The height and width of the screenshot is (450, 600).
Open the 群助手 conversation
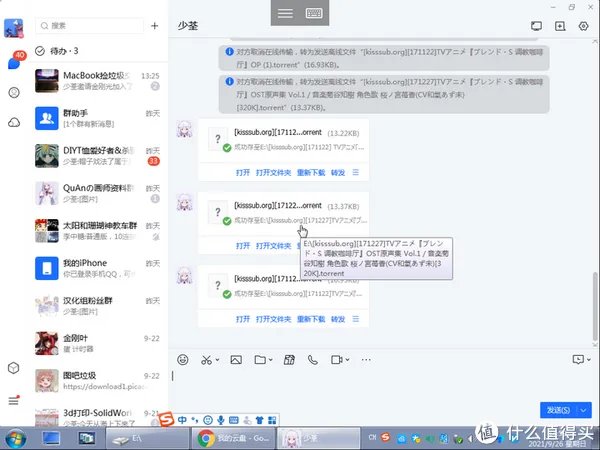98,118
